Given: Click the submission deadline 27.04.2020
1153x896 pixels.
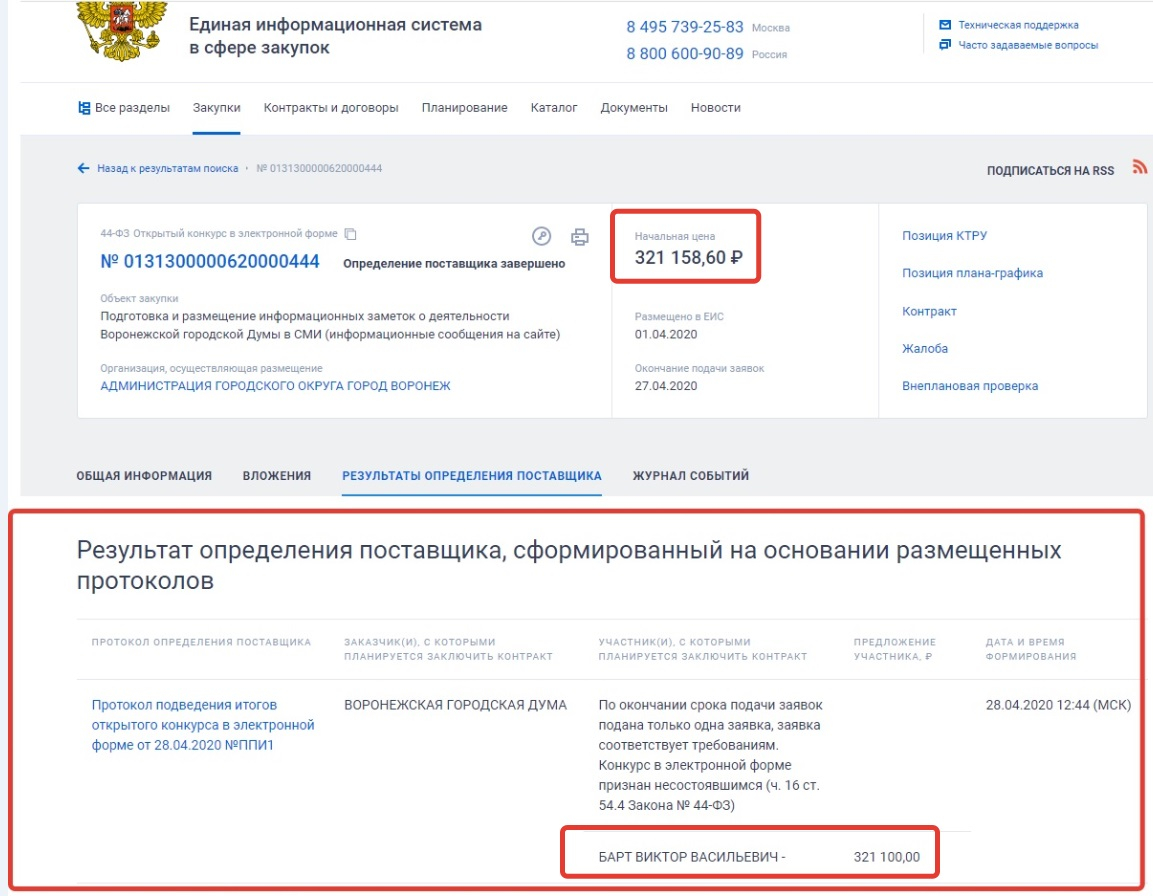Looking at the screenshot, I should click(x=665, y=385).
